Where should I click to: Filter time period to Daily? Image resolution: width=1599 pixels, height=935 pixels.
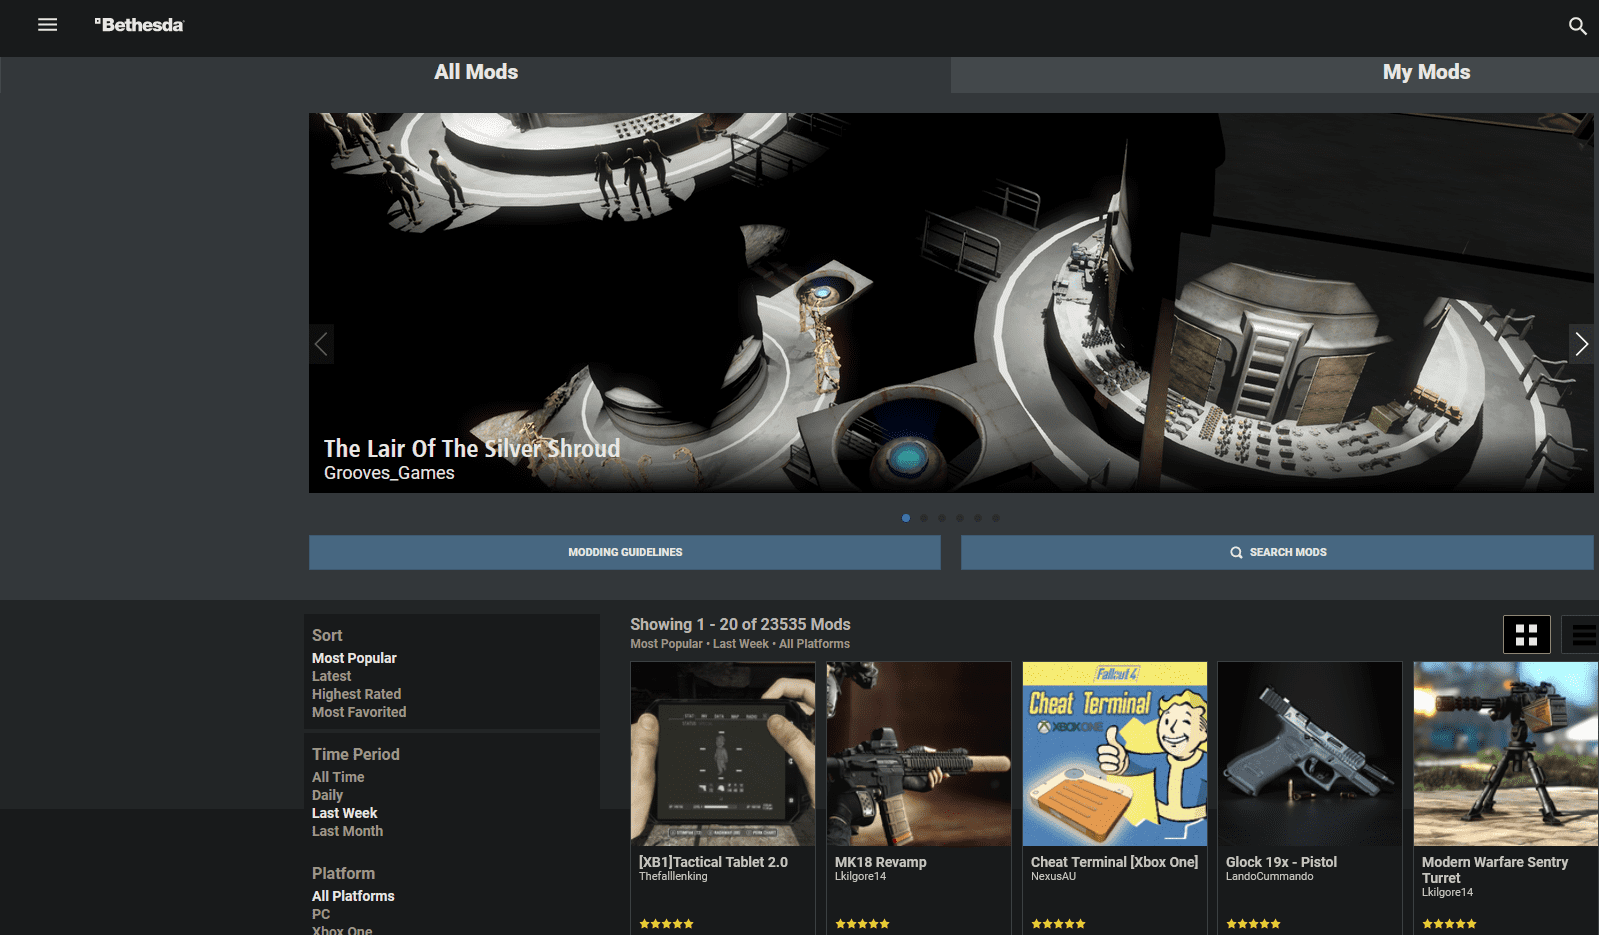[327, 795]
